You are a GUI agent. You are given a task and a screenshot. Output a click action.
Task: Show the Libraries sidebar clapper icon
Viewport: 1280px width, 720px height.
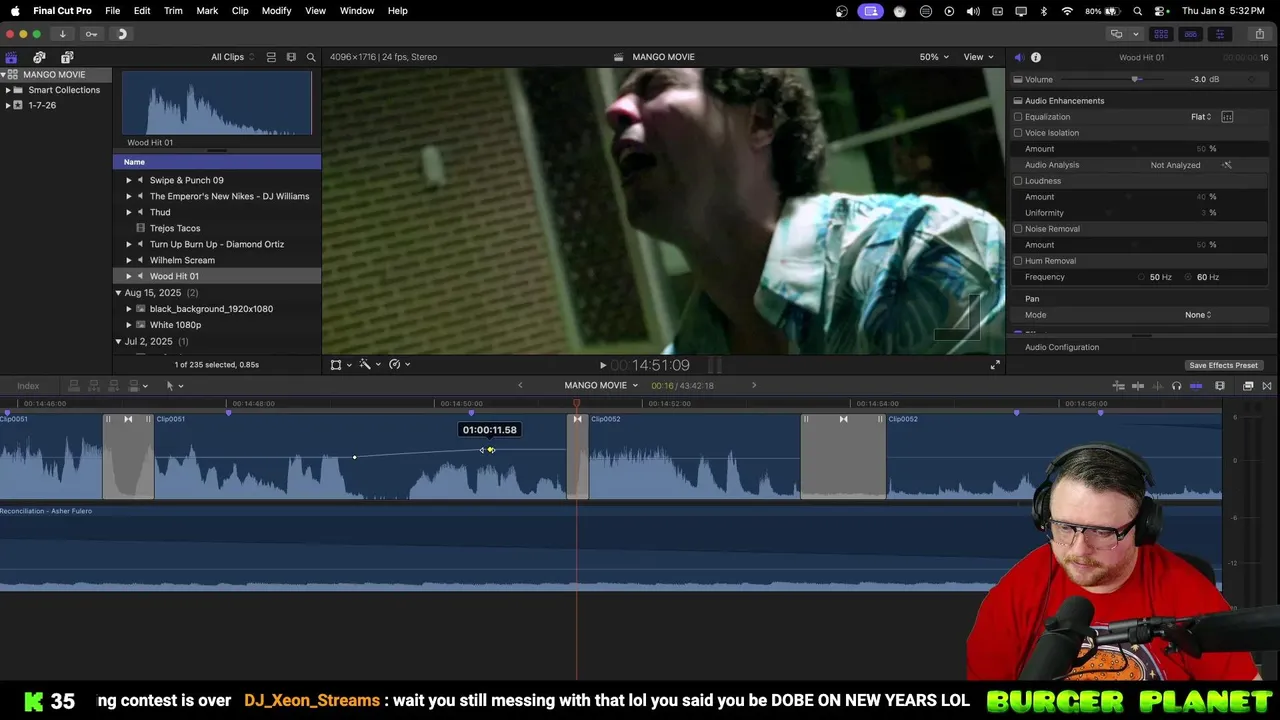point(11,57)
